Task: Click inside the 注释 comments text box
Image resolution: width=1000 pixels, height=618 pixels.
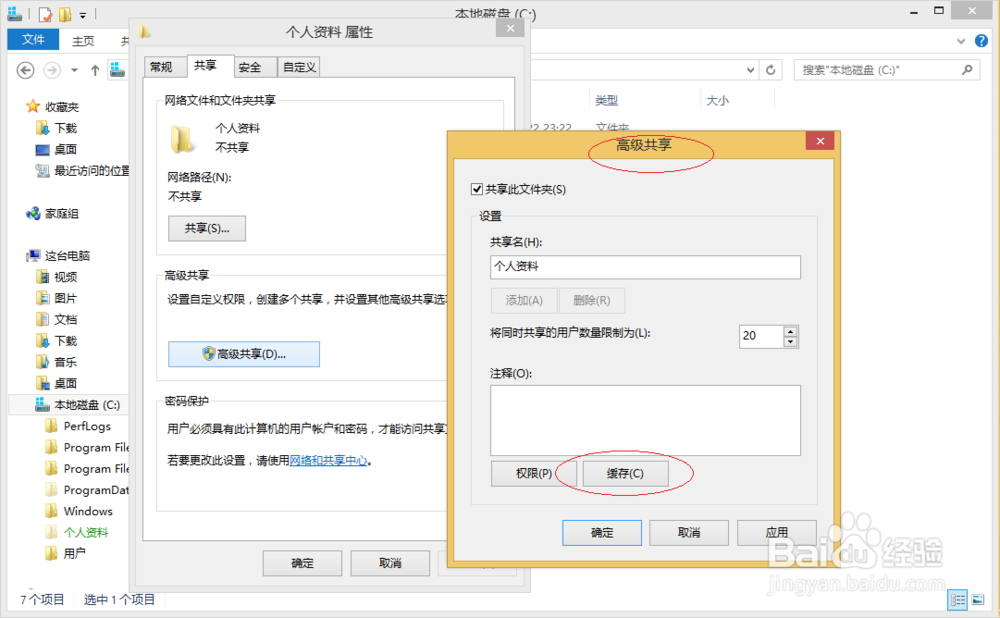Action: point(645,421)
